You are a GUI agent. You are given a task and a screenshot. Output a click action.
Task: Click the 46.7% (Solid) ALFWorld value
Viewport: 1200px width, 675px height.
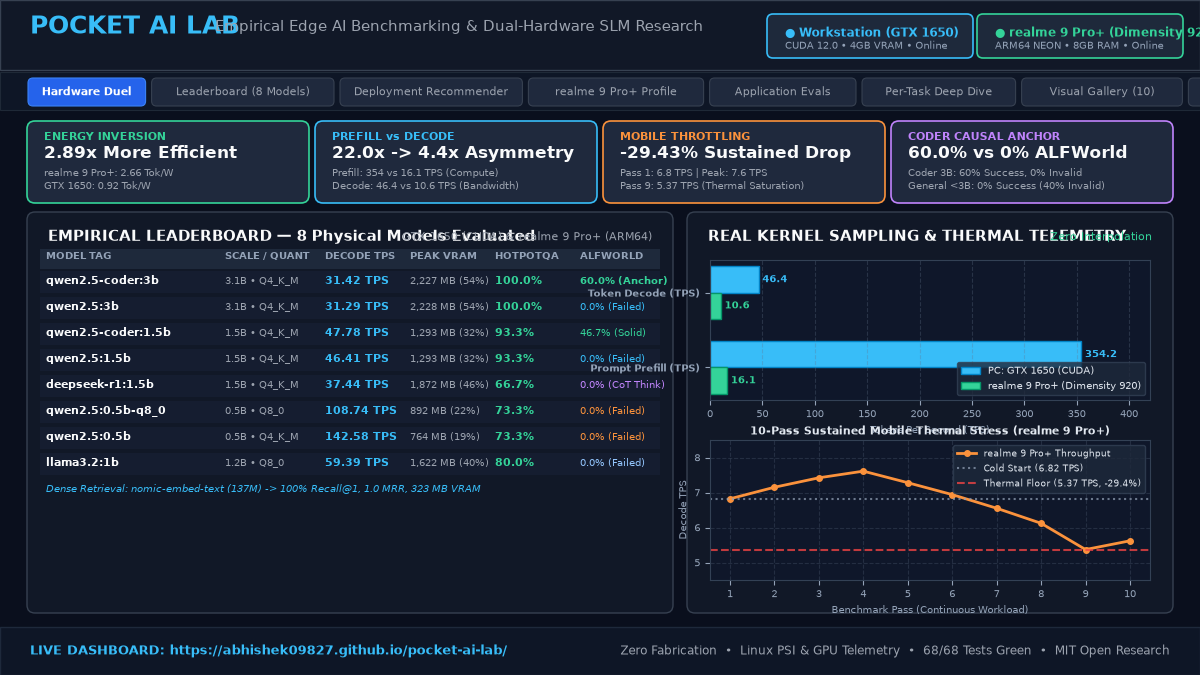[615, 333]
